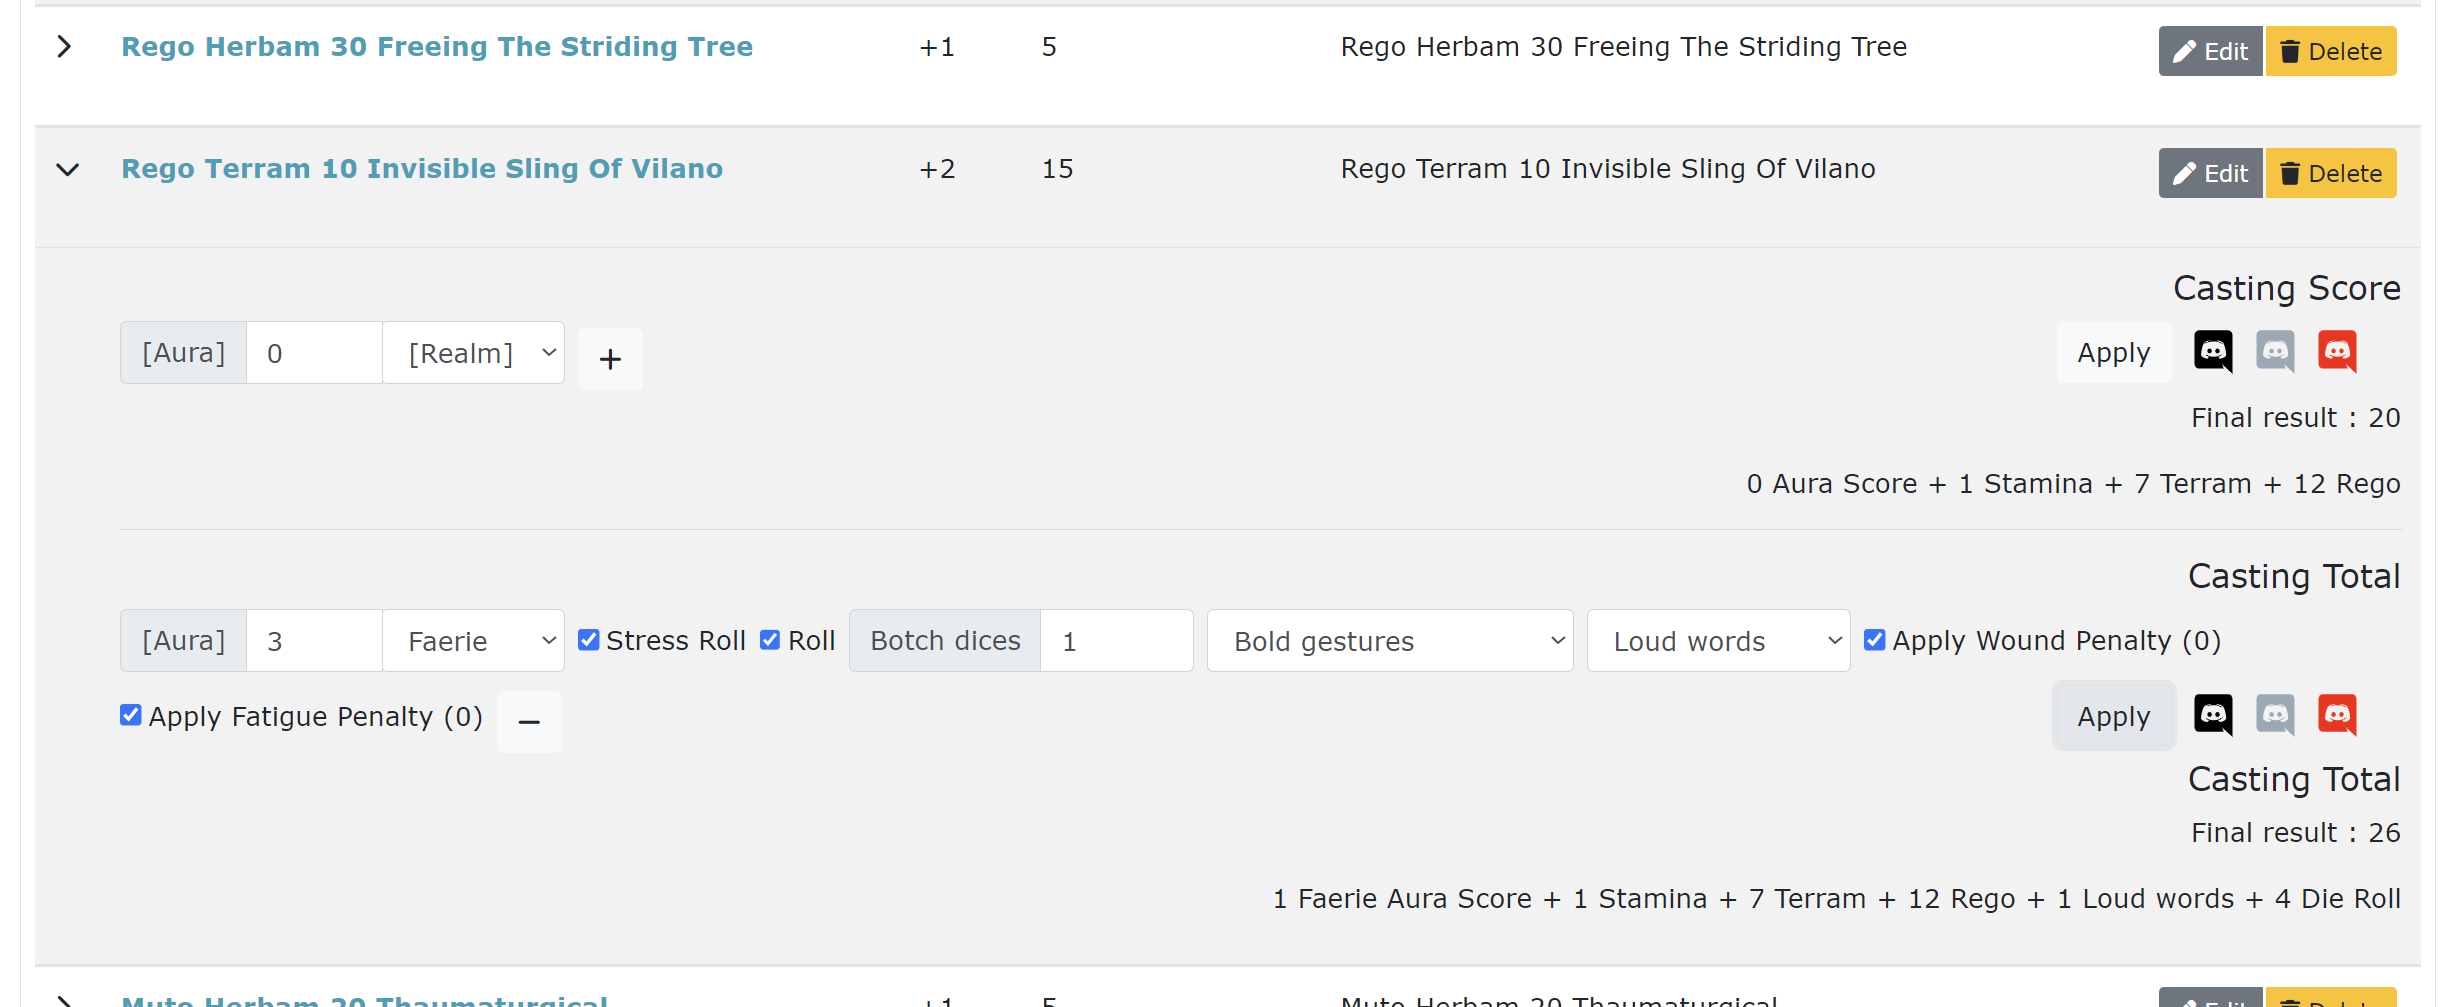Click plus icon next to Realm dropdown
The height and width of the screenshot is (1007, 2463).
(610, 359)
